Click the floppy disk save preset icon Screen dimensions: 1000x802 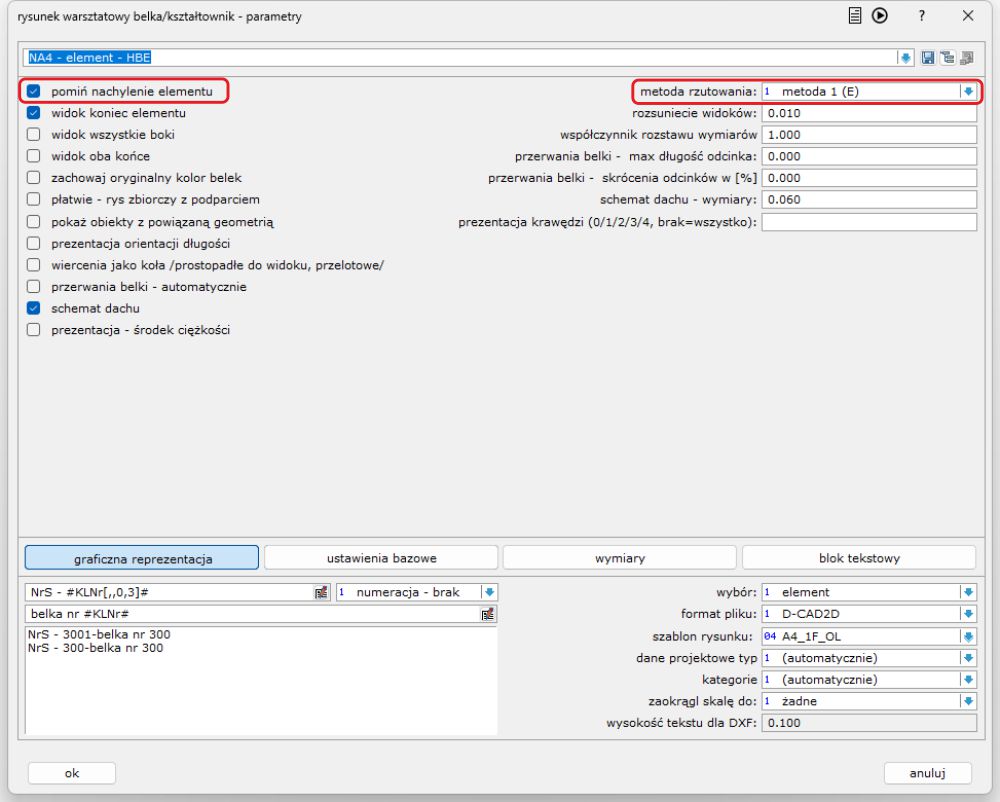click(929, 58)
